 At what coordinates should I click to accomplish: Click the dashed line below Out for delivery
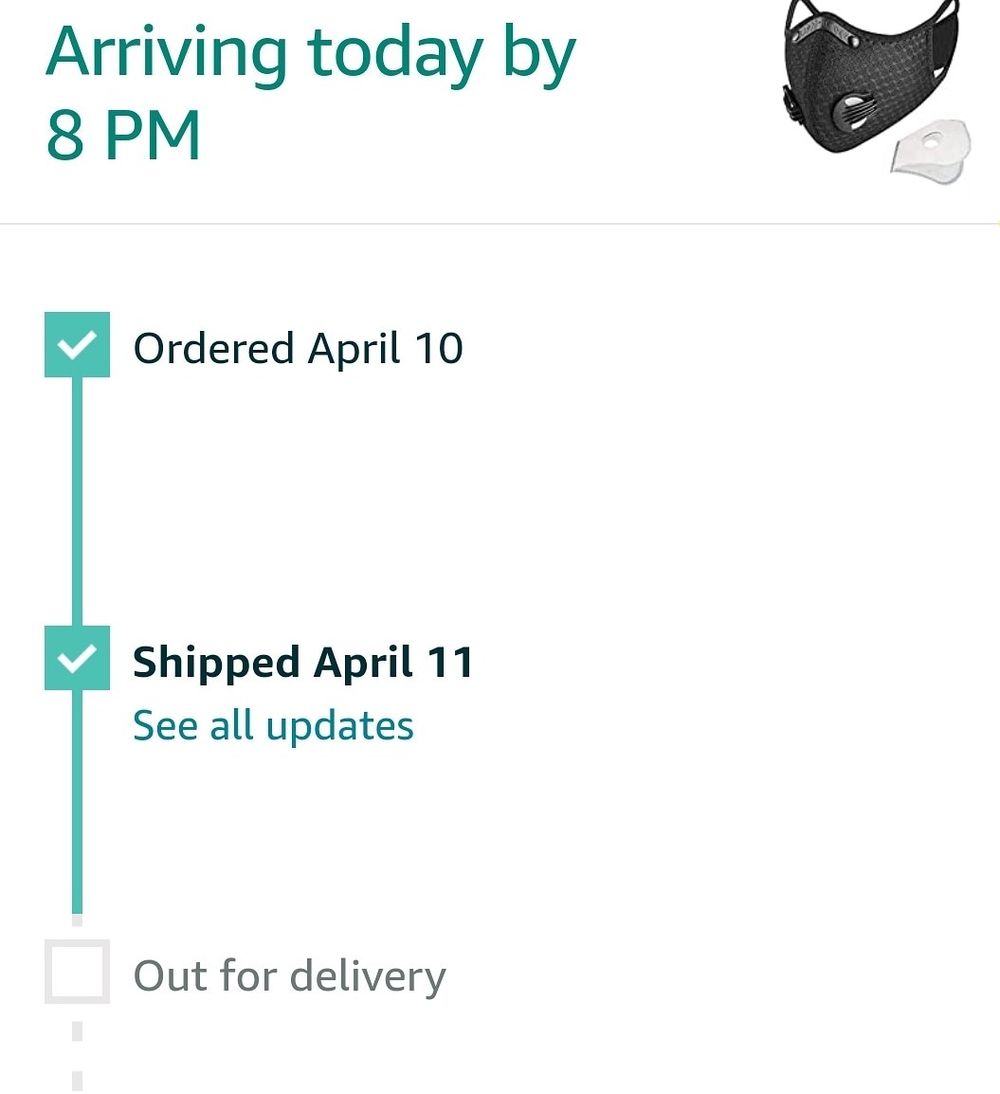(77, 1055)
